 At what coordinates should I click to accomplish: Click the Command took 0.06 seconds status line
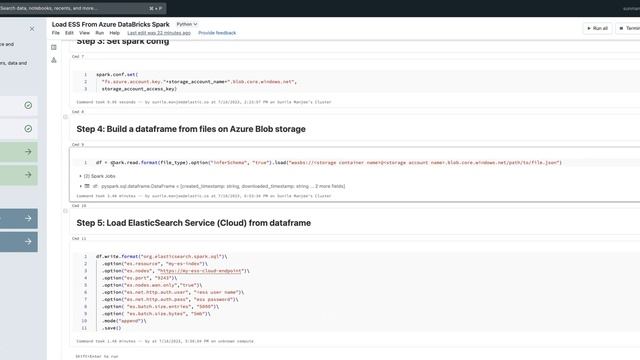click(204, 102)
